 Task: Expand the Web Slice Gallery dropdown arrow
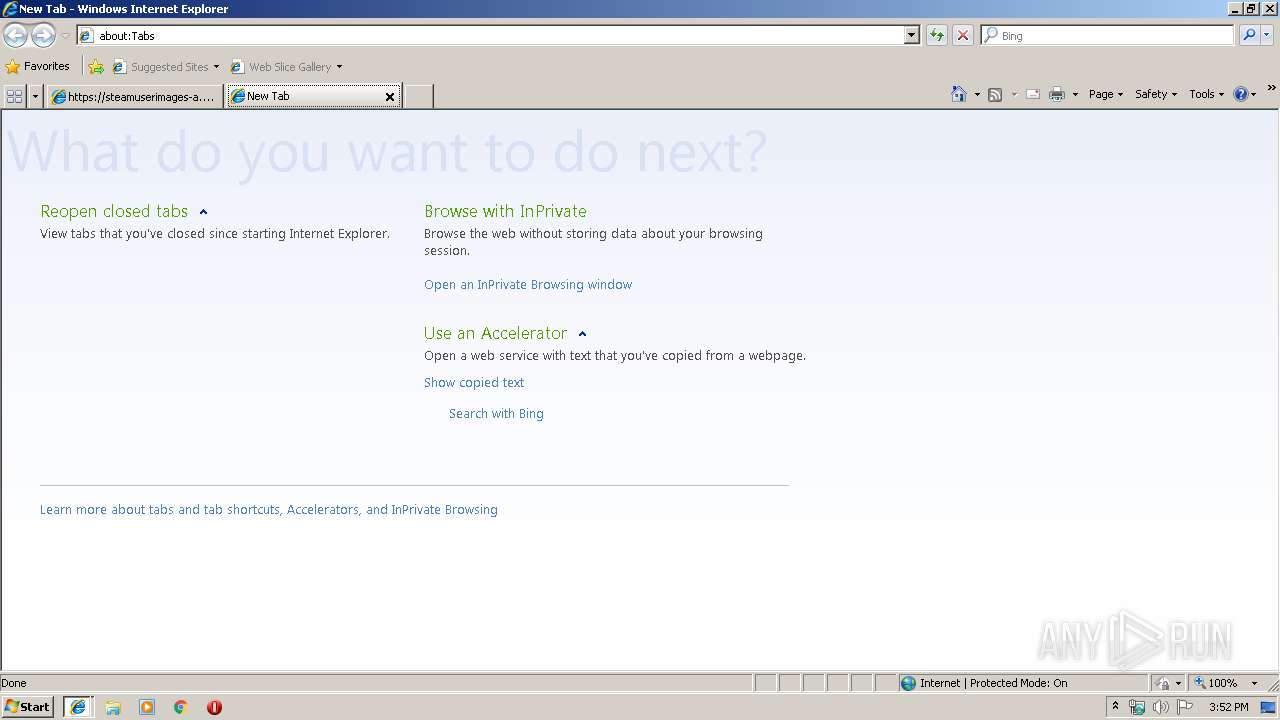point(339,67)
